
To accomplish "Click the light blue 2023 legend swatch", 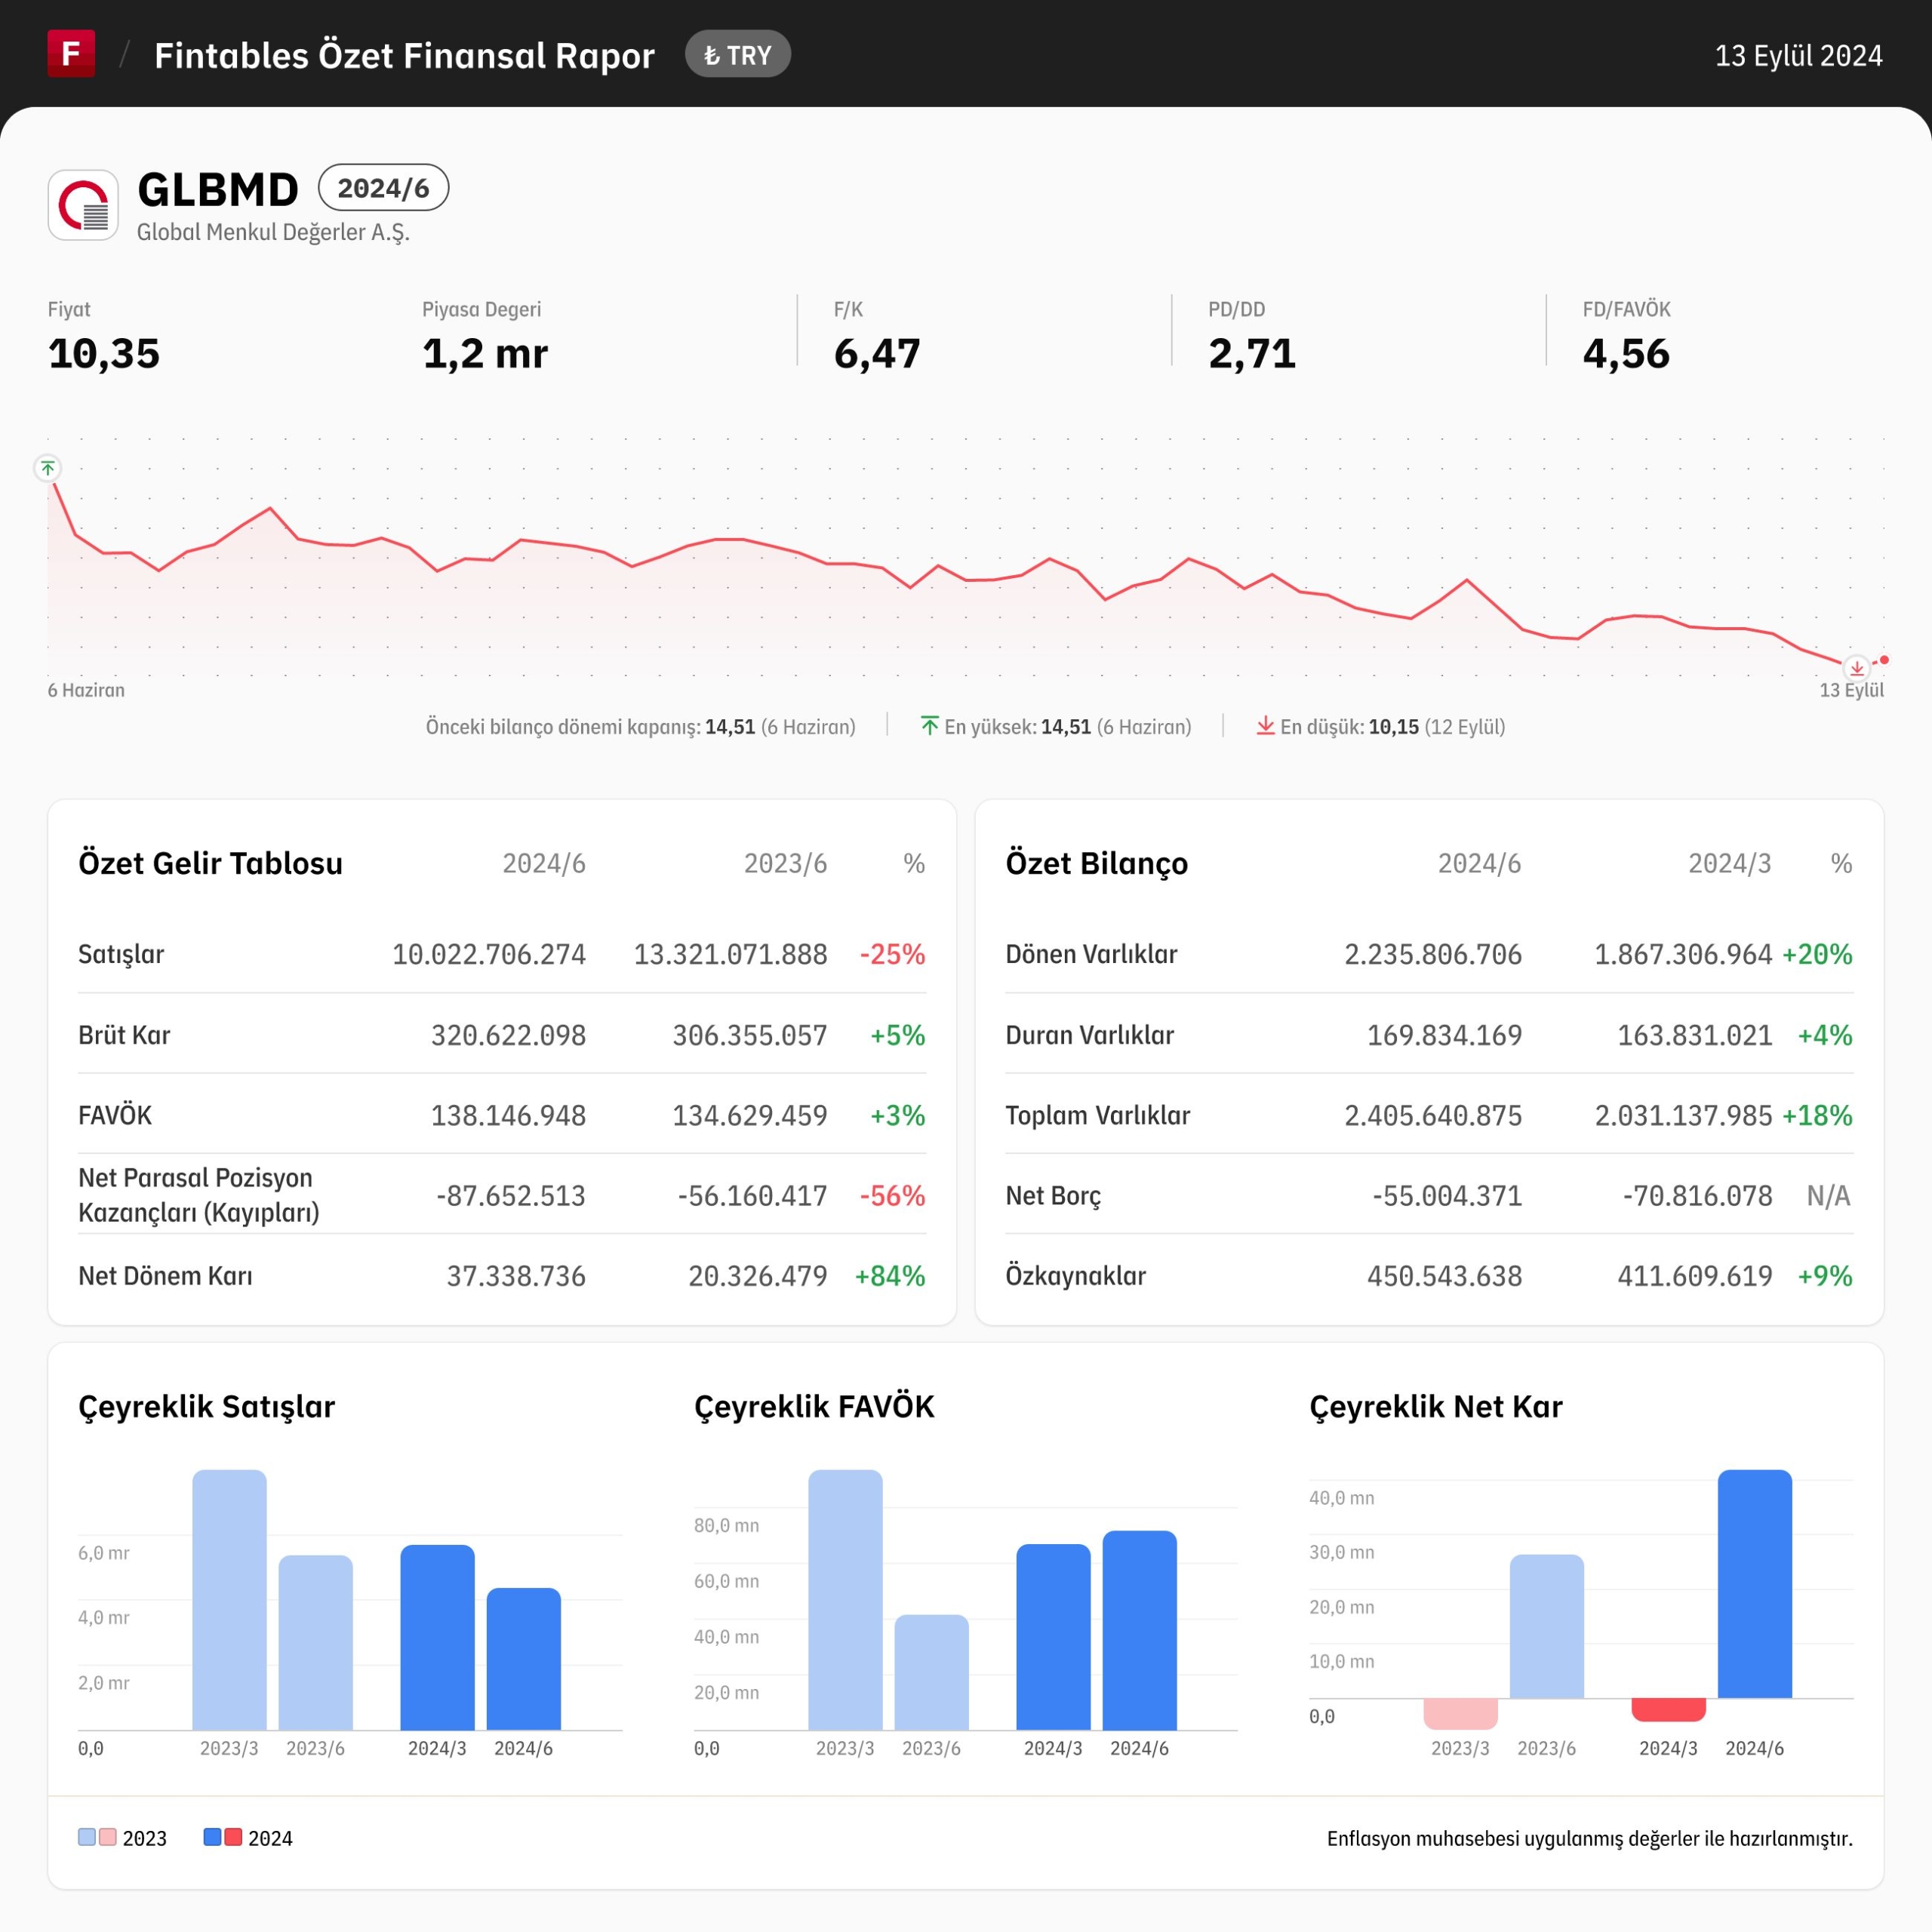I will pyautogui.click(x=87, y=1837).
